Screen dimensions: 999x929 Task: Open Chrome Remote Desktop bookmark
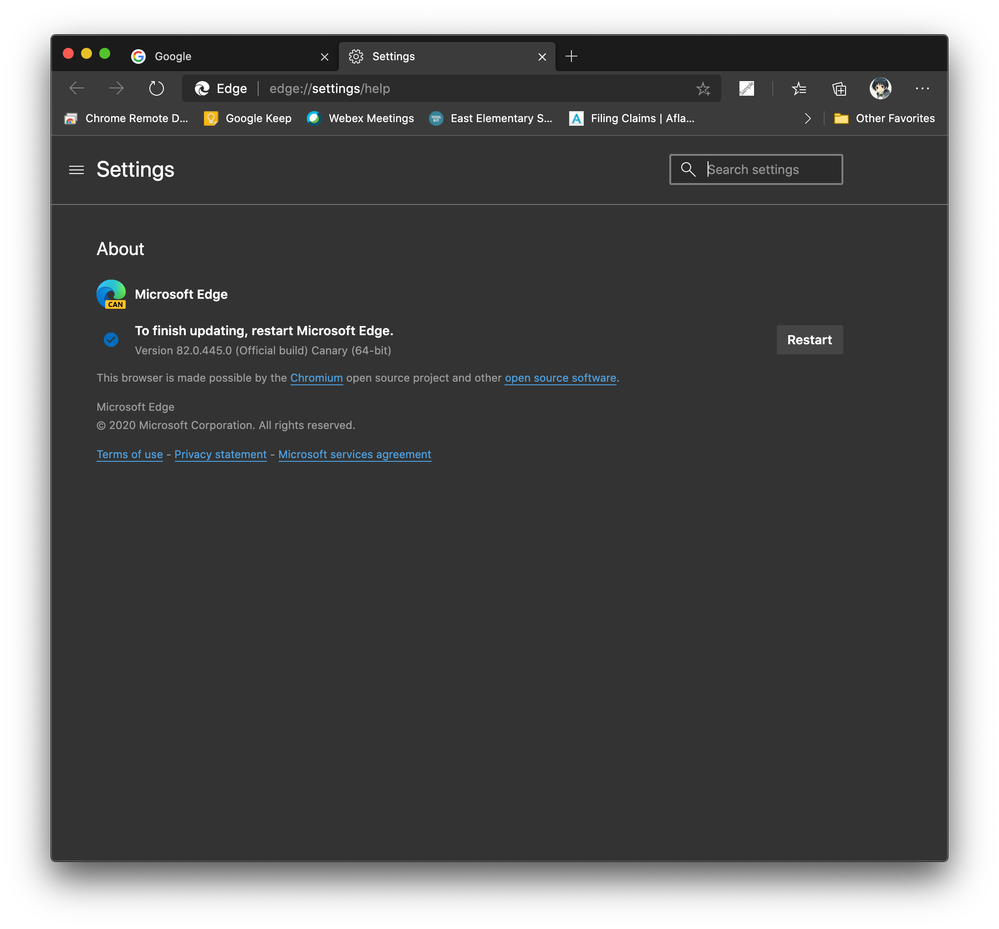126,119
